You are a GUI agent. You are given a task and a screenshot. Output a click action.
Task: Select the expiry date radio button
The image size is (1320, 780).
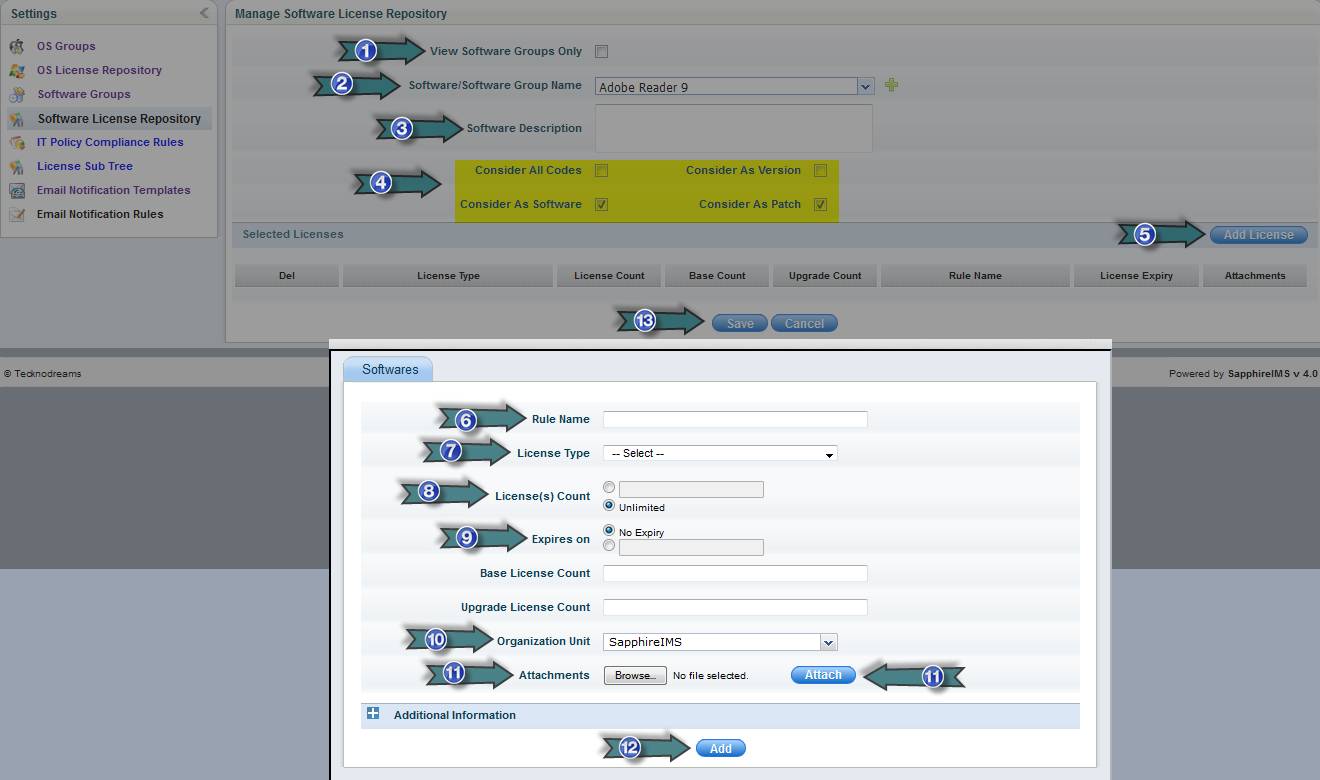[x=609, y=546]
